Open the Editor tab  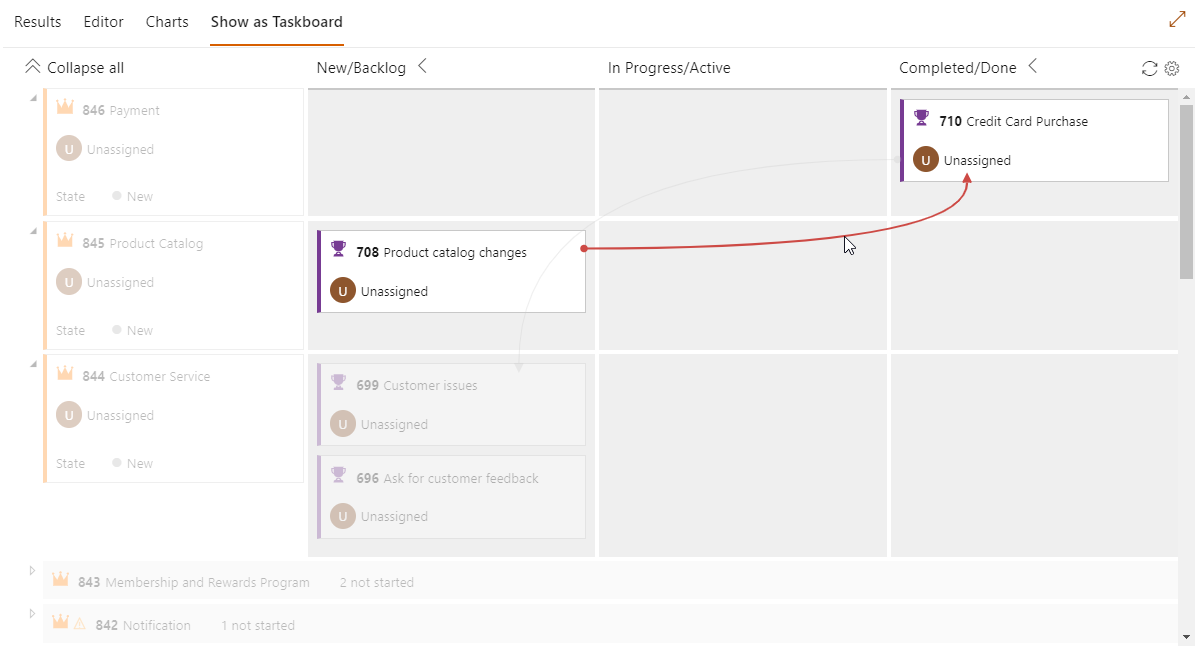click(x=103, y=21)
